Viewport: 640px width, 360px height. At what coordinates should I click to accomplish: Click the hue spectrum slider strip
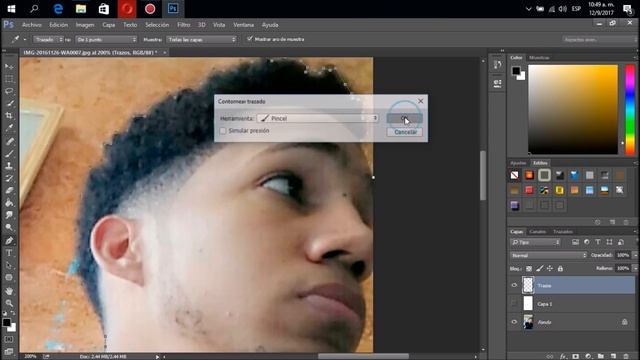coord(630,109)
